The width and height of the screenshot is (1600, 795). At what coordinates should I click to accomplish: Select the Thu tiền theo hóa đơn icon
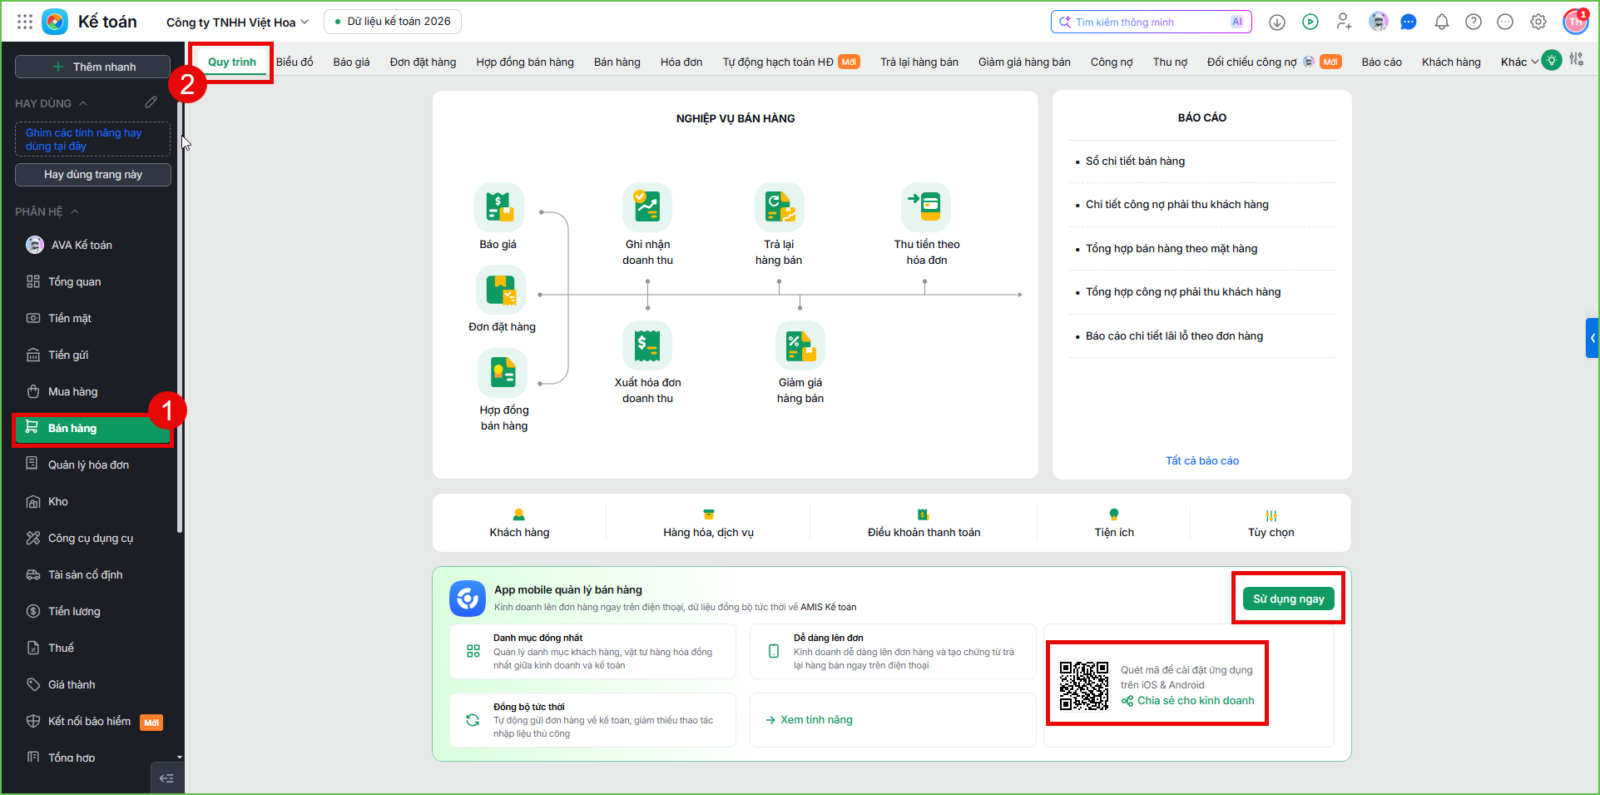926,207
